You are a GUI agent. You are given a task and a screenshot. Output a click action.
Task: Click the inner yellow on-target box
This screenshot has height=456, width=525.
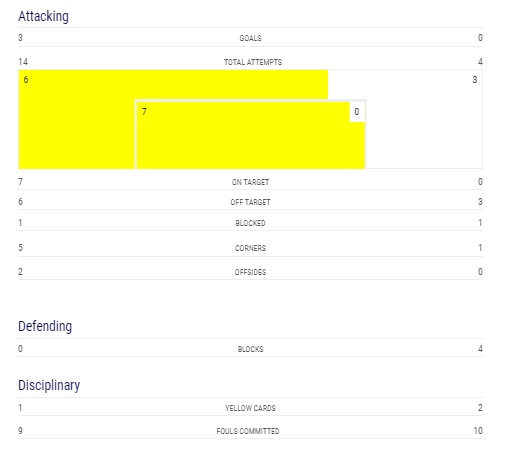coord(250,135)
